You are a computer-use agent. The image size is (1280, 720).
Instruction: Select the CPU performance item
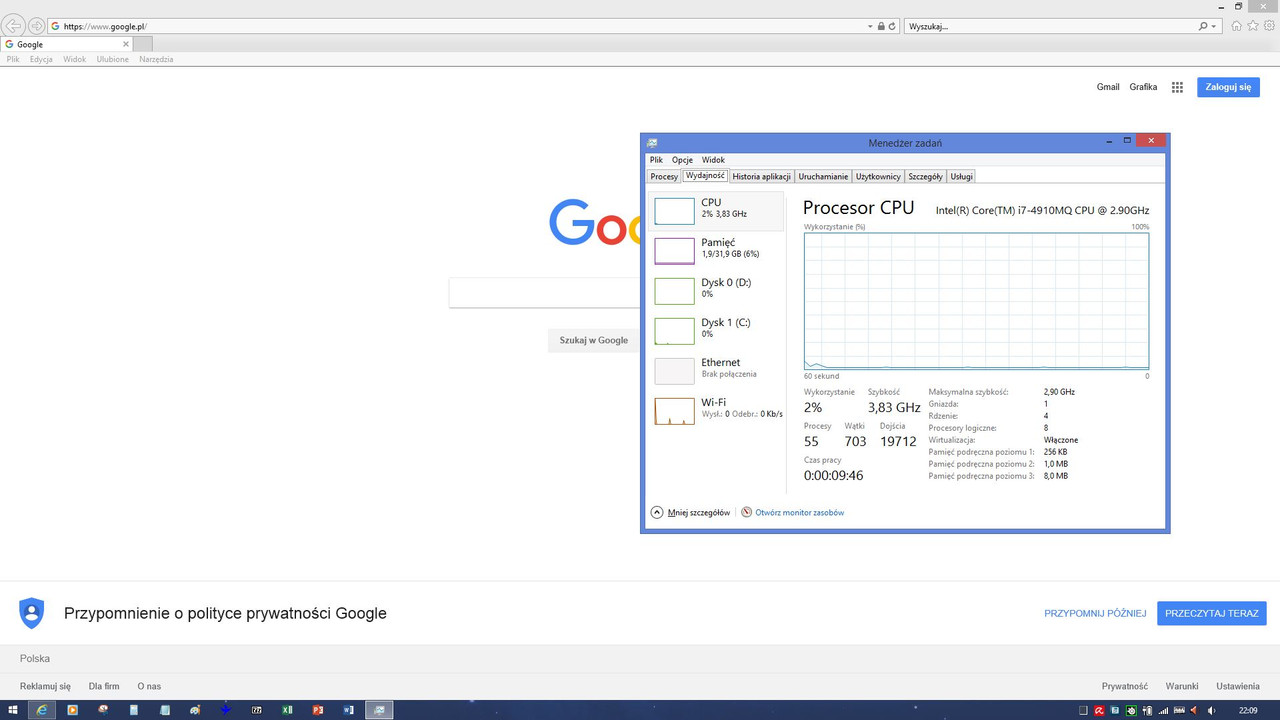pyautogui.click(x=716, y=210)
